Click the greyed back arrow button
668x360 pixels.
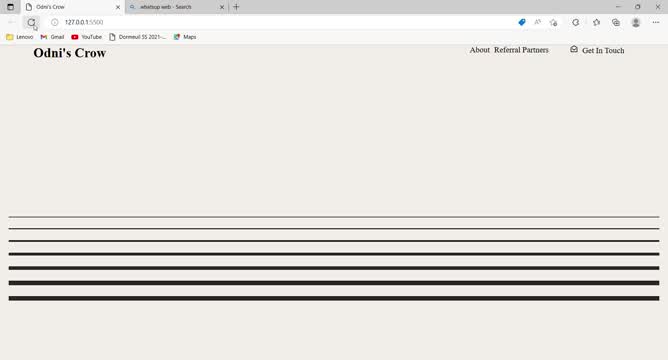(x=12, y=22)
